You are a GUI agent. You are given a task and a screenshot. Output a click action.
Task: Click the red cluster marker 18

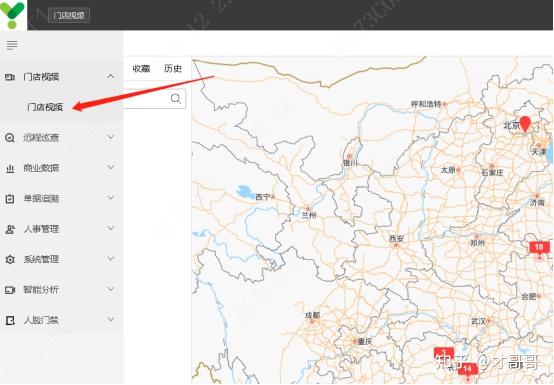tap(539, 248)
